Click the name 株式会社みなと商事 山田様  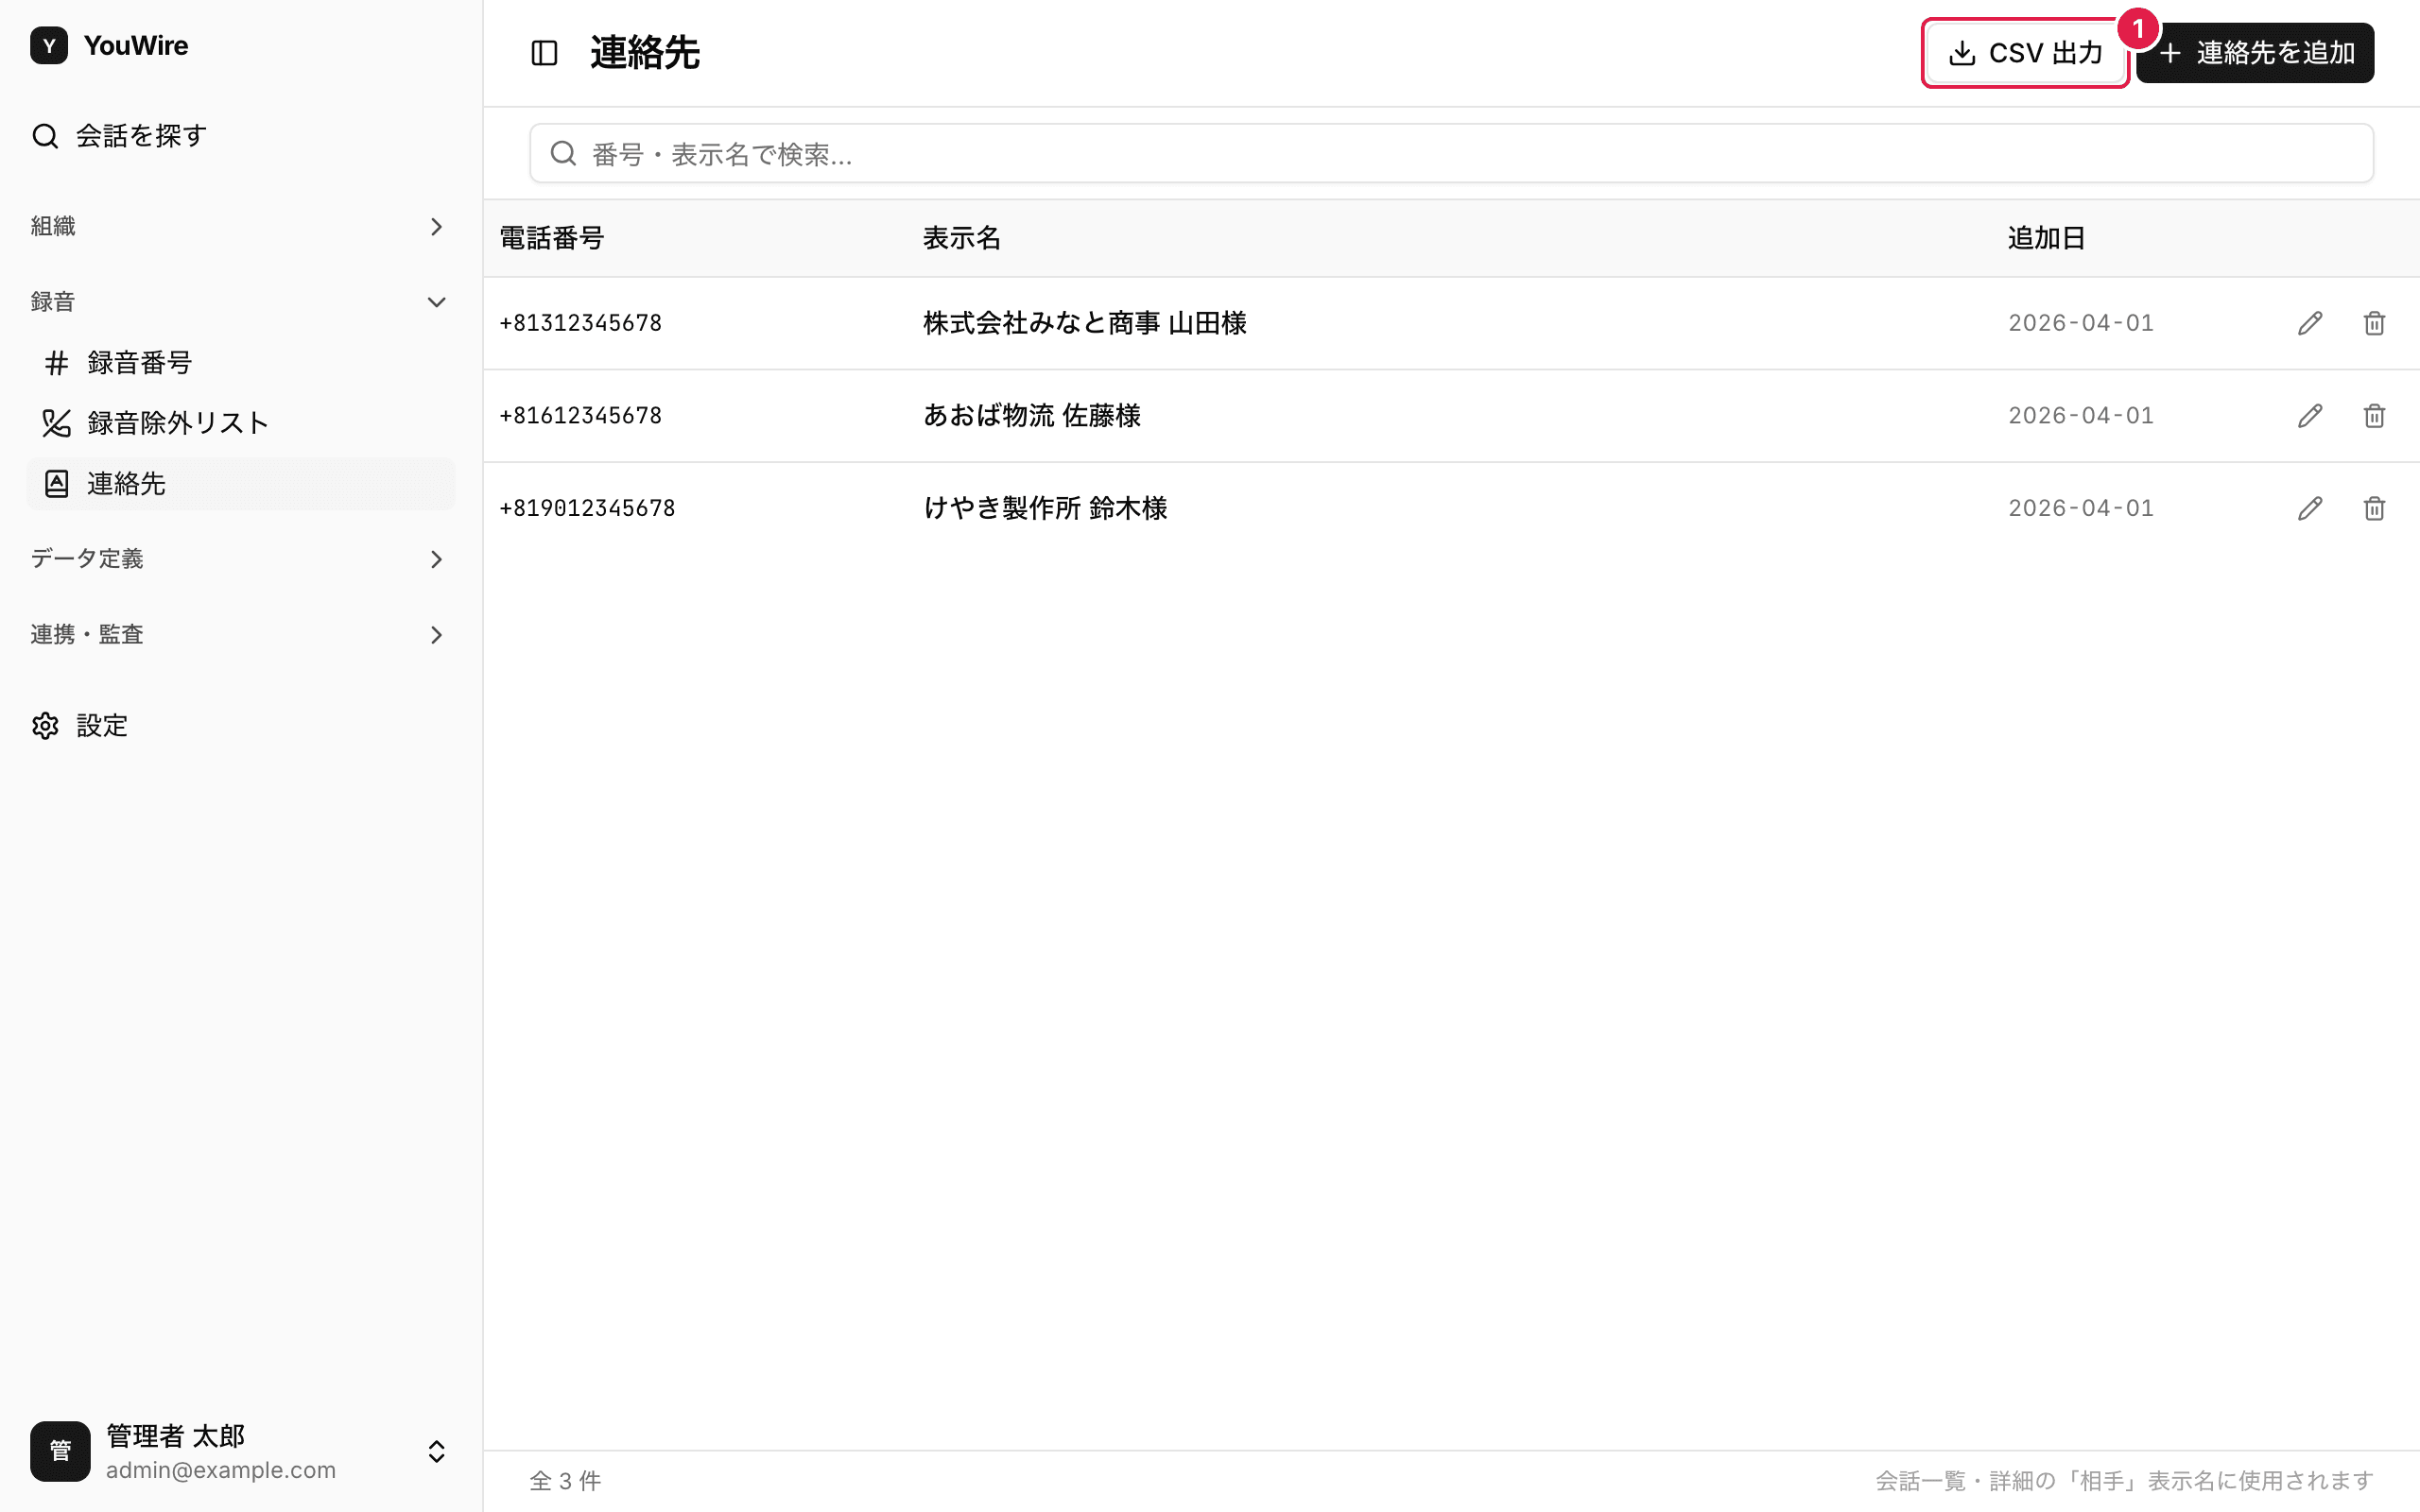click(1085, 323)
